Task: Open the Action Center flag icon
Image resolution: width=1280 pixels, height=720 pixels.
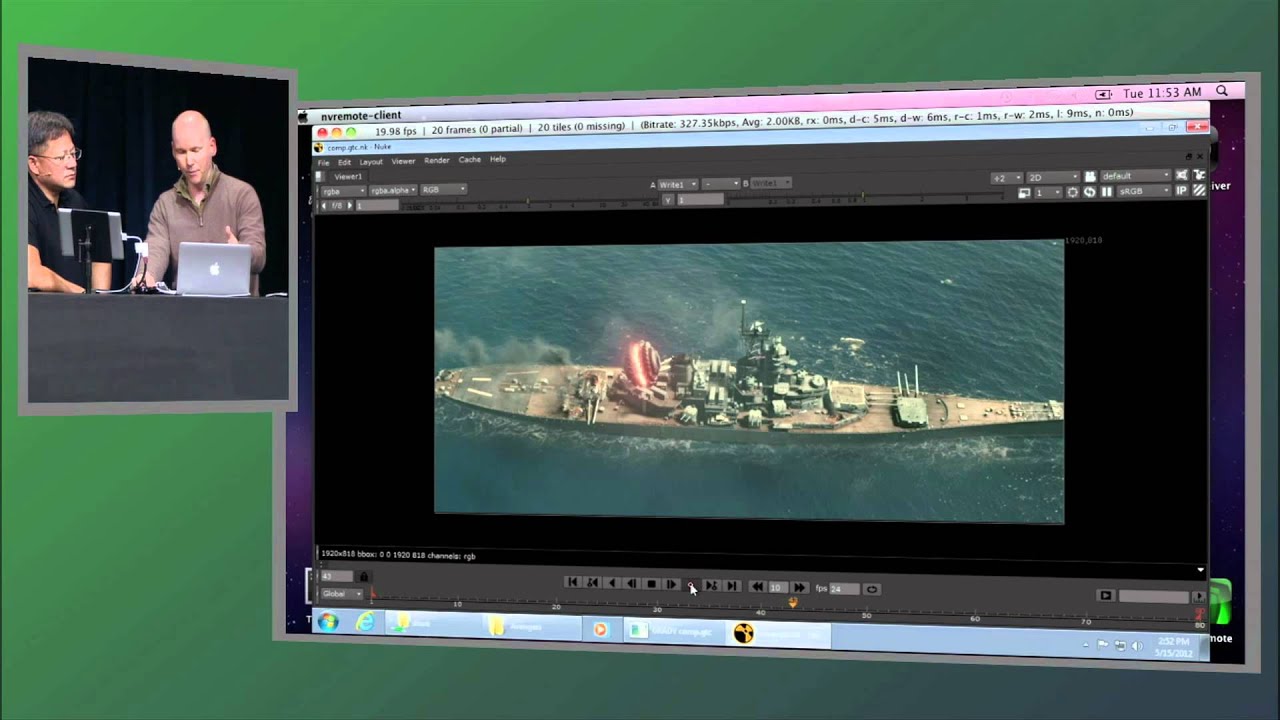Action: pos(1103,645)
